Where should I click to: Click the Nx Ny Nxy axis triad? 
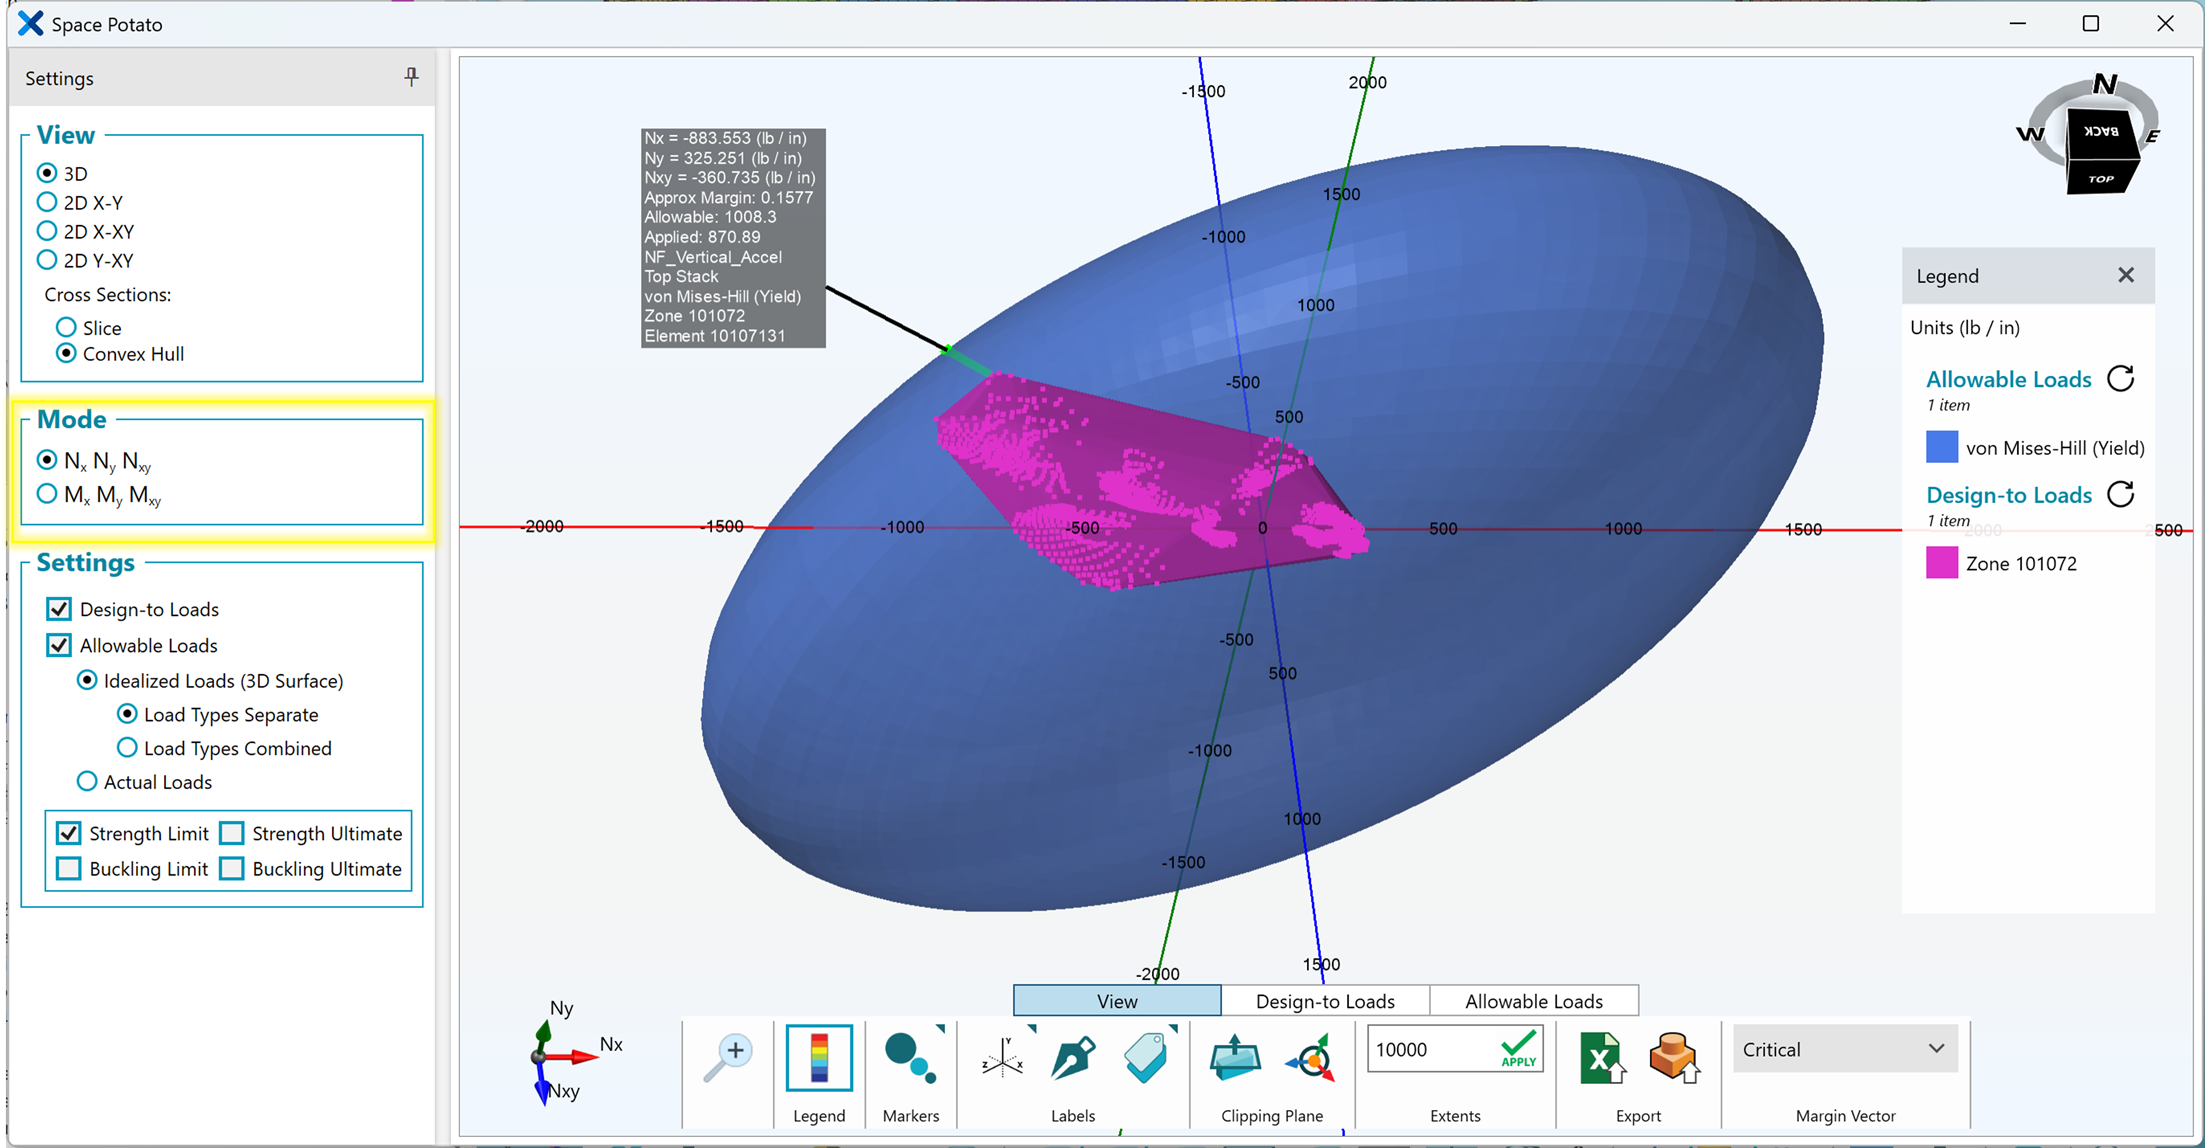(x=568, y=1055)
